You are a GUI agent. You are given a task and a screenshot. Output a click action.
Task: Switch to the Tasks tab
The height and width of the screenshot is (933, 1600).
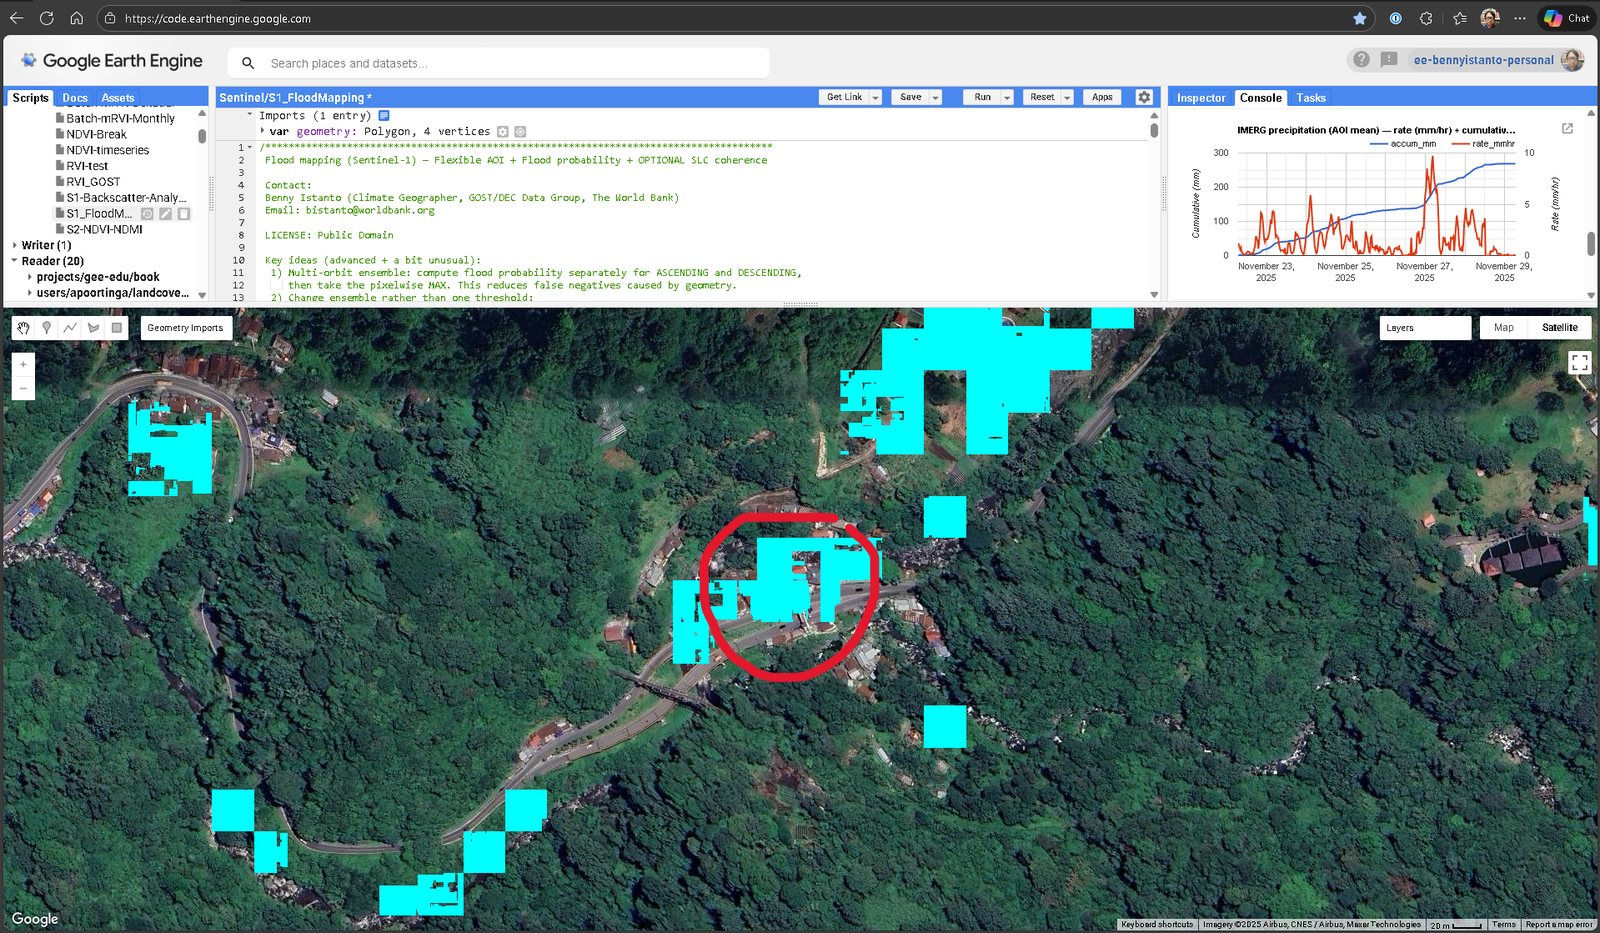1311,98
